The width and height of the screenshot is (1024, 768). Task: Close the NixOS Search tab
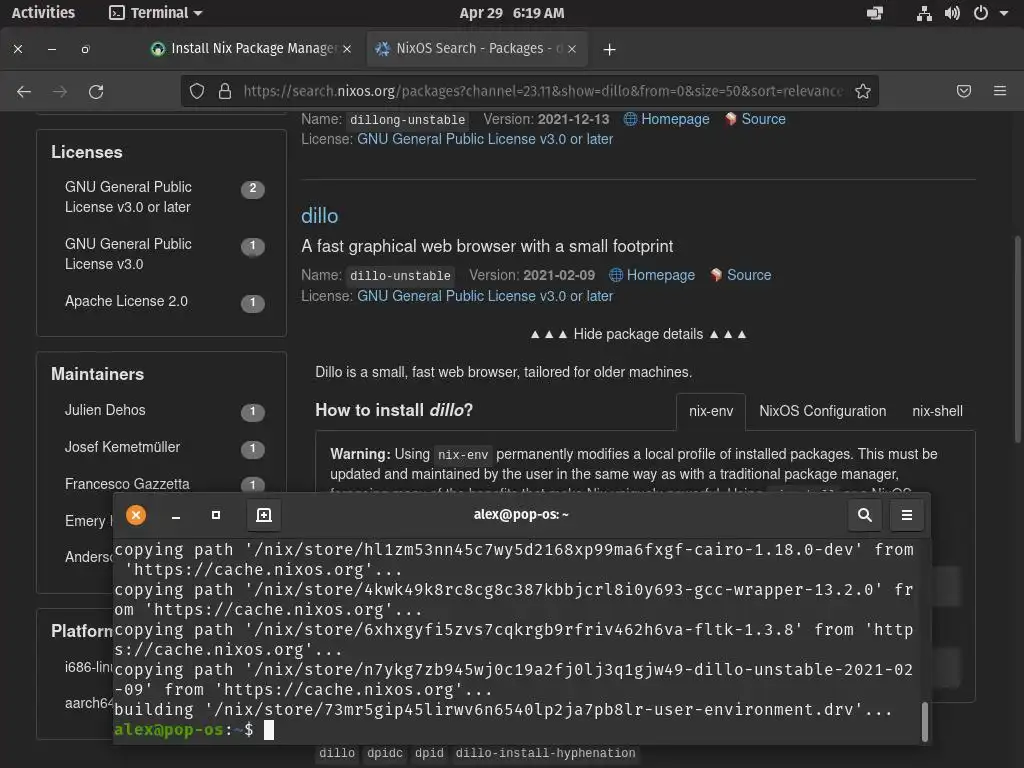point(572,49)
